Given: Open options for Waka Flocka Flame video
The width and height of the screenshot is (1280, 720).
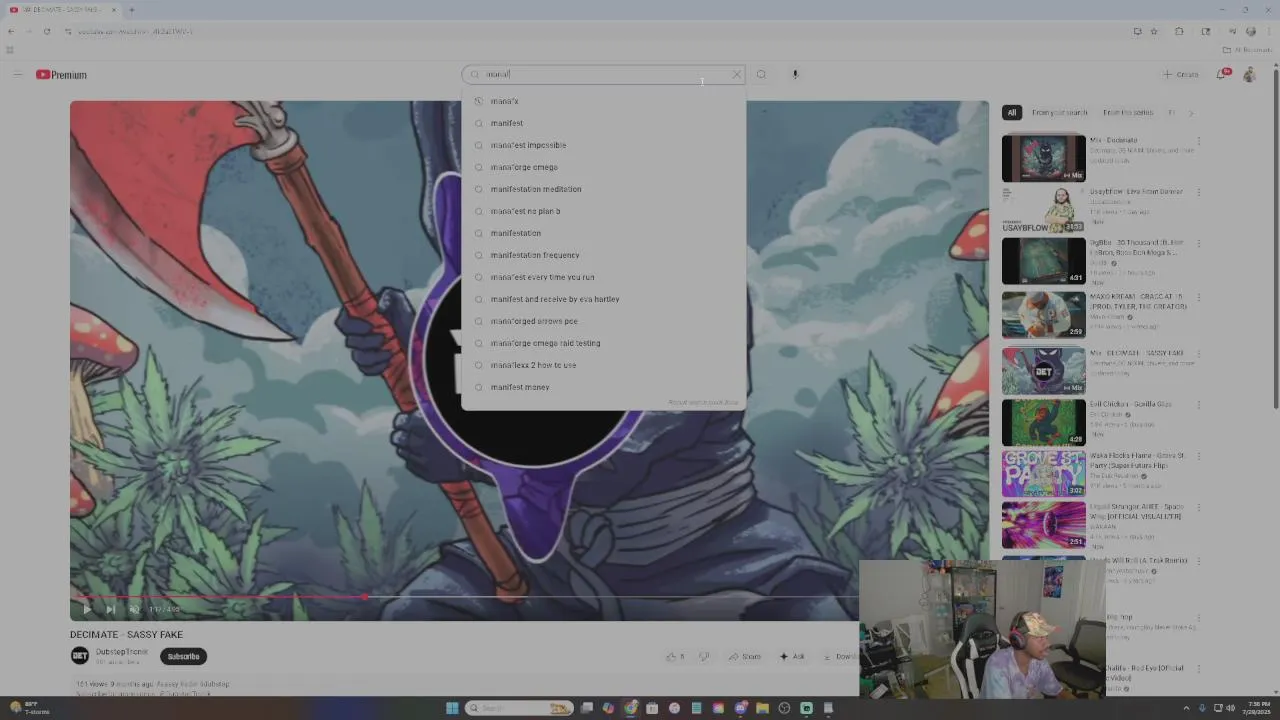Looking at the screenshot, I should [x=1198, y=457].
